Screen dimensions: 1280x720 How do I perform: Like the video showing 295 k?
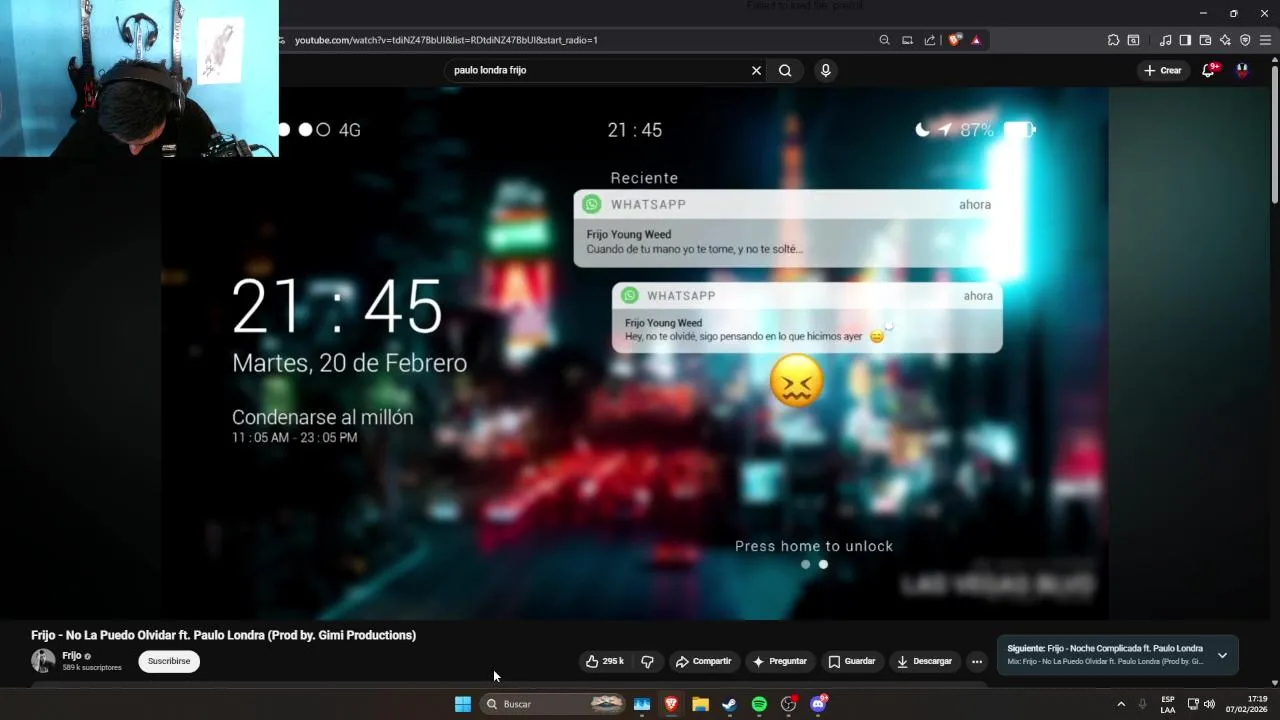(605, 661)
